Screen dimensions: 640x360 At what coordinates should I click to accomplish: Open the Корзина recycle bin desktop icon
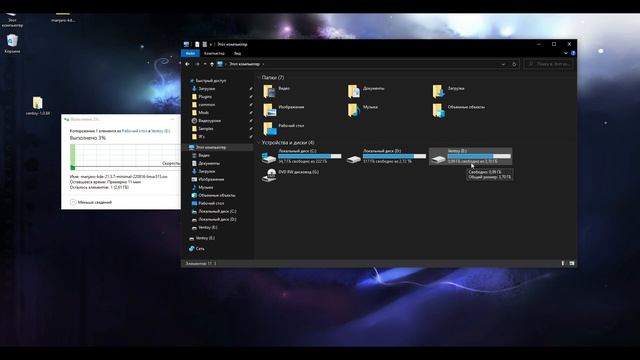(12, 44)
